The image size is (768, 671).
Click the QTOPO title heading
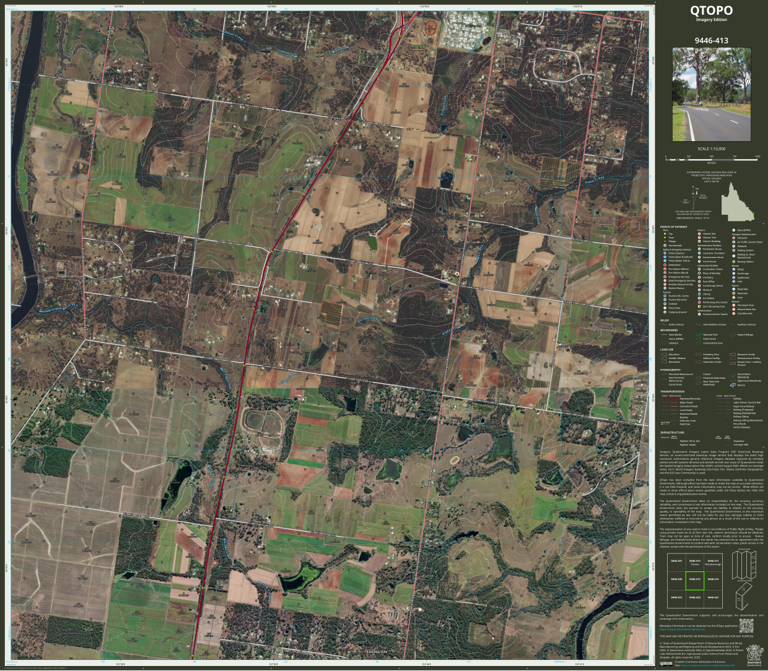coord(711,10)
